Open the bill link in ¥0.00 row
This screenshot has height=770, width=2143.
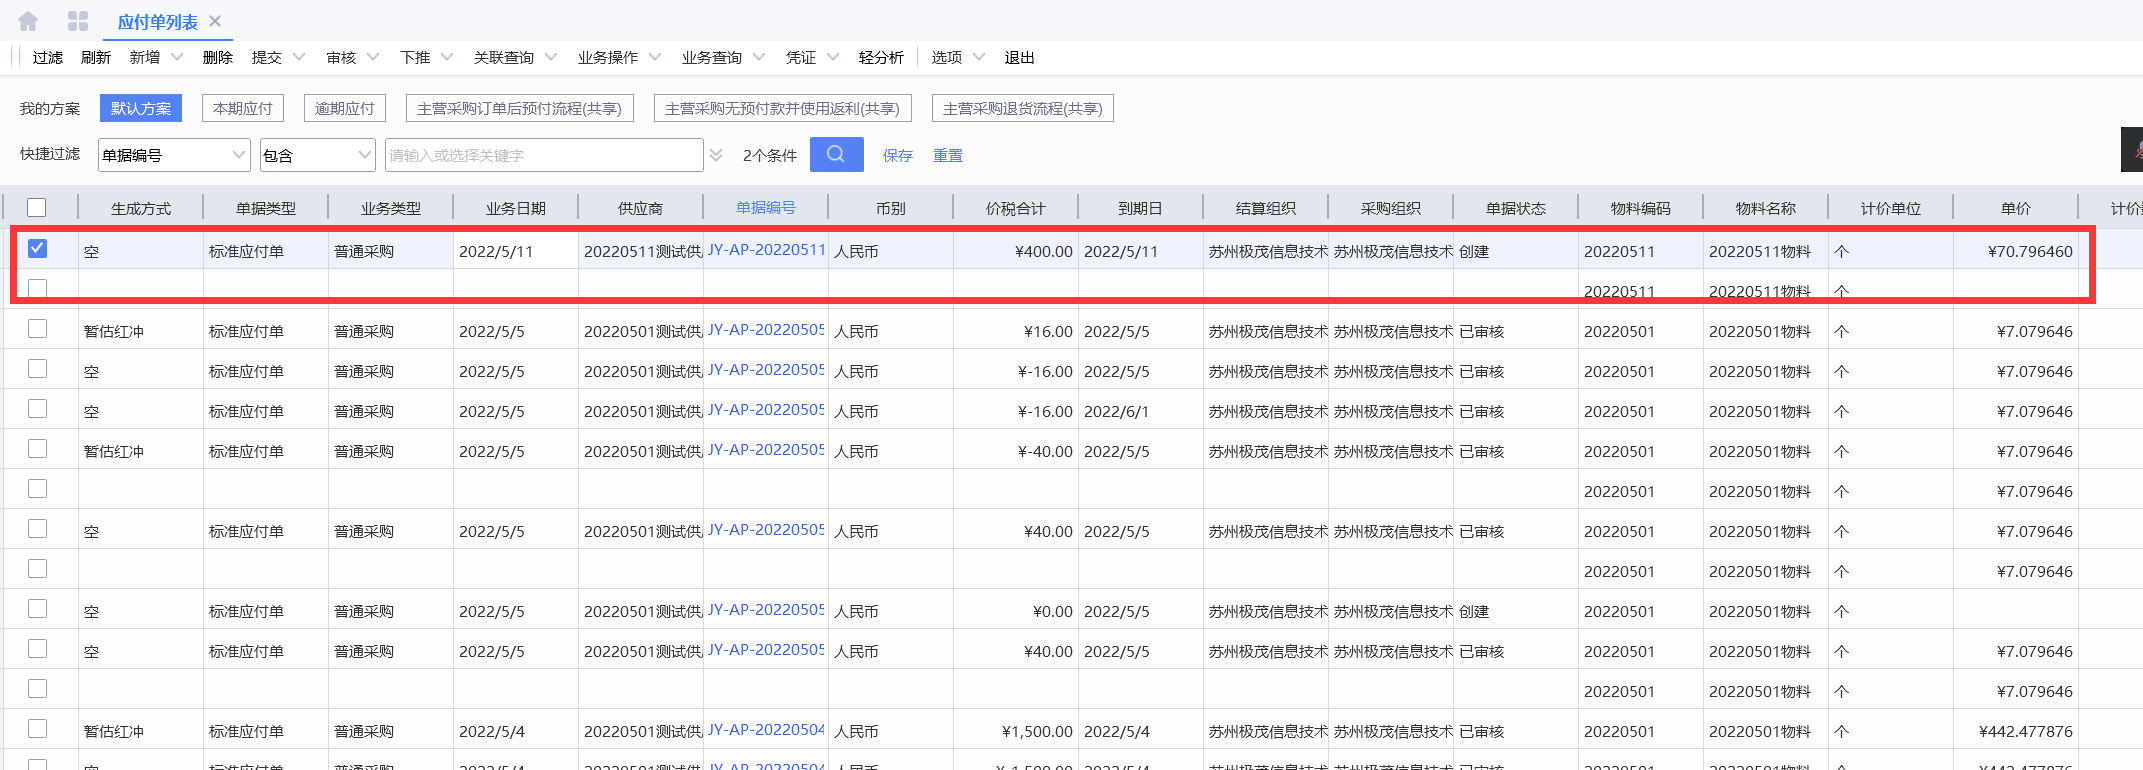click(767, 610)
